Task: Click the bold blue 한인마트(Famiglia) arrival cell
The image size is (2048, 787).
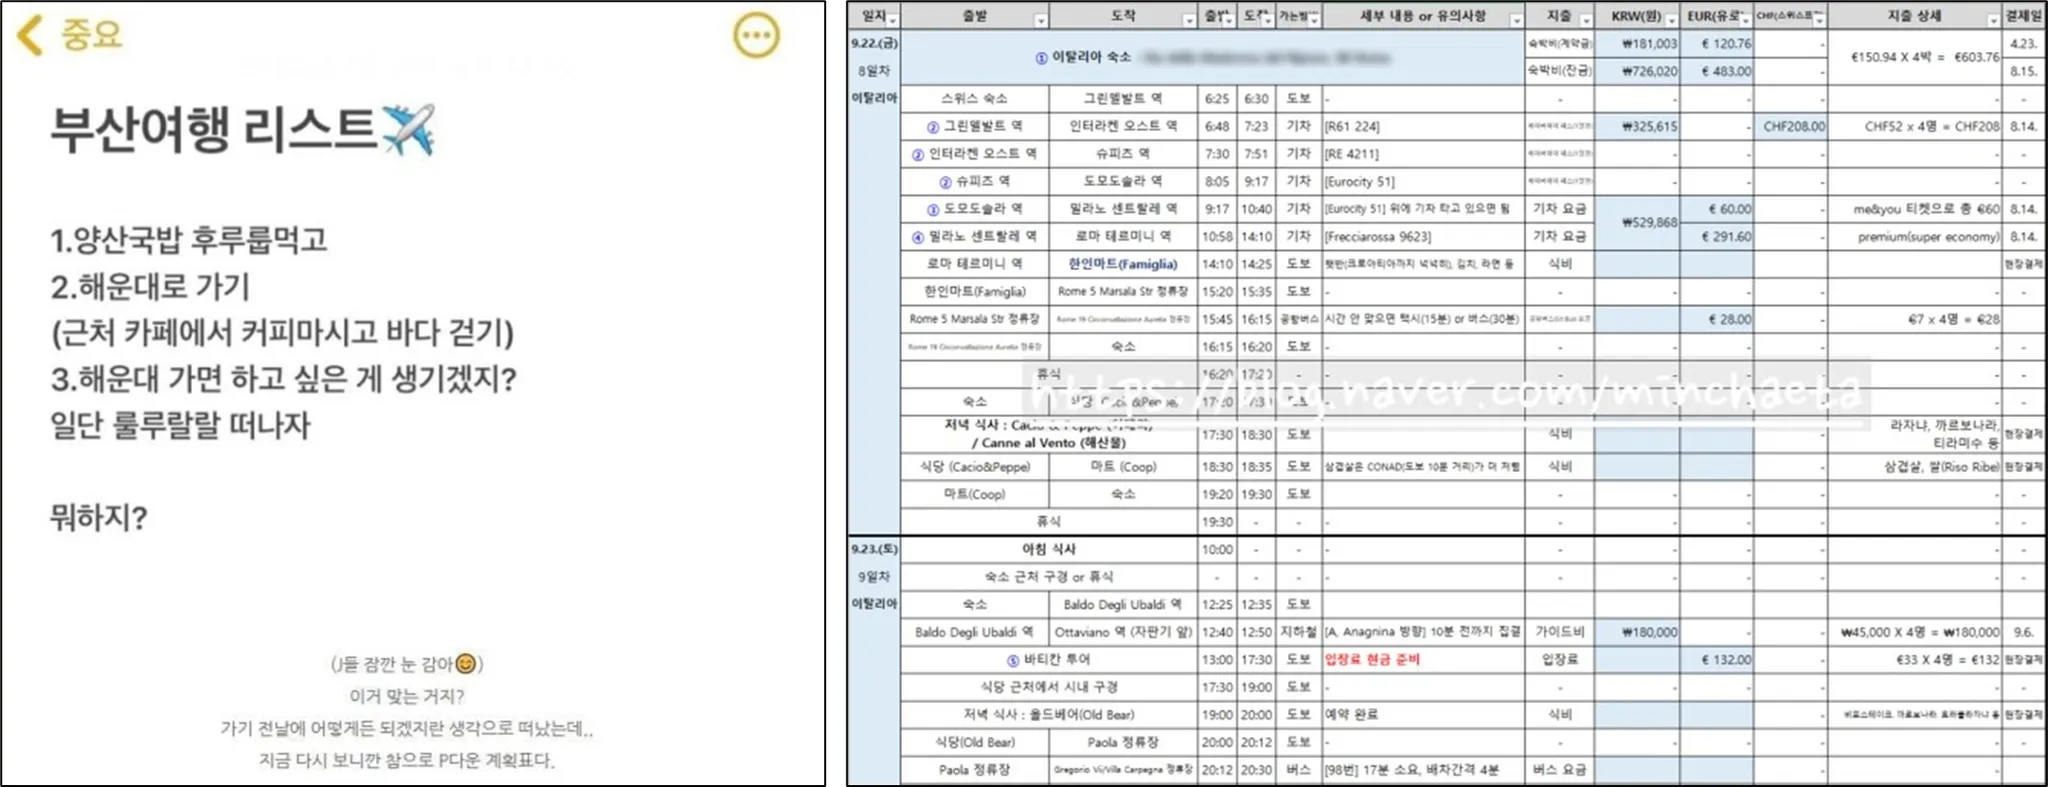Action: click(1123, 264)
